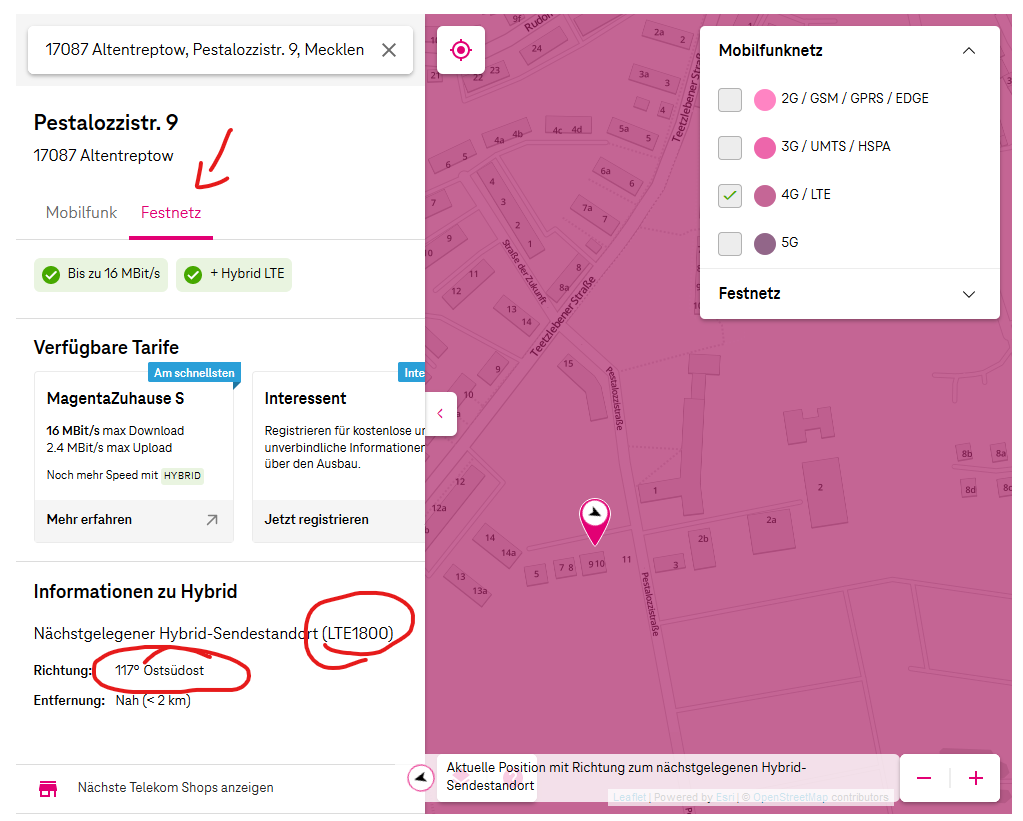Click the '17087 Altentreptow' text under the heading

coord(103,155)
